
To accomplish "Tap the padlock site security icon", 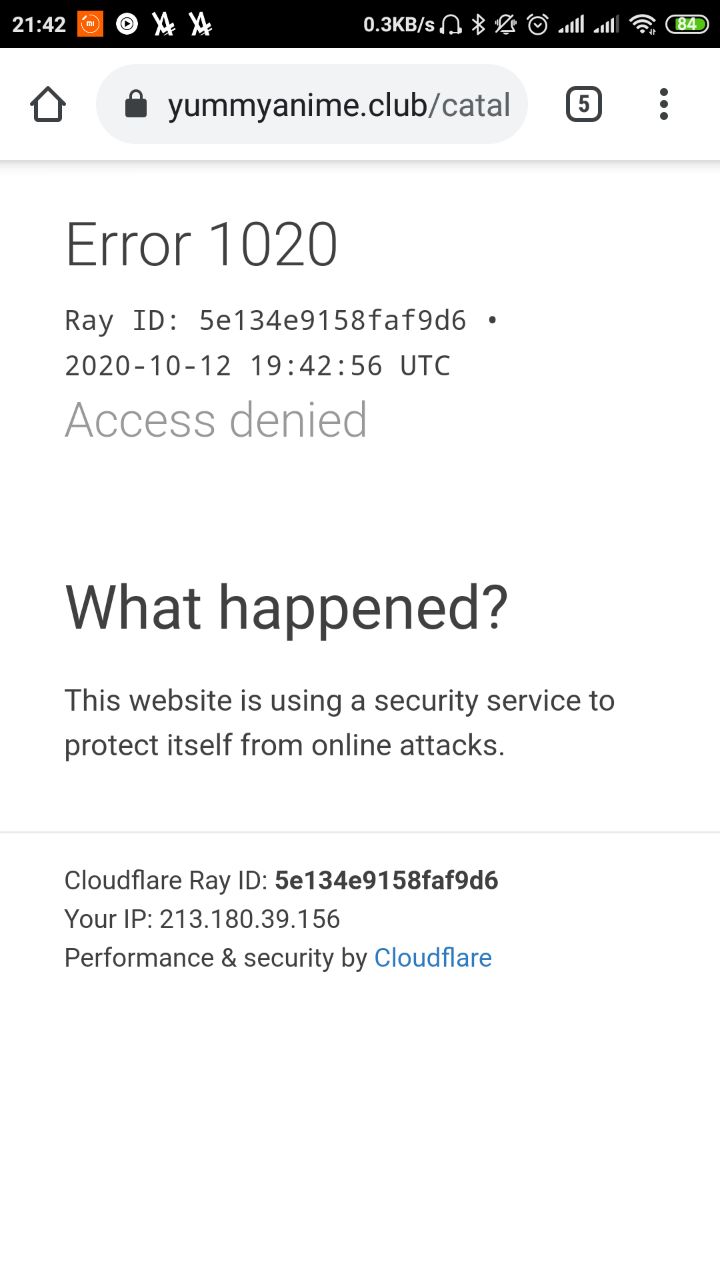I will tap(136, 104).
